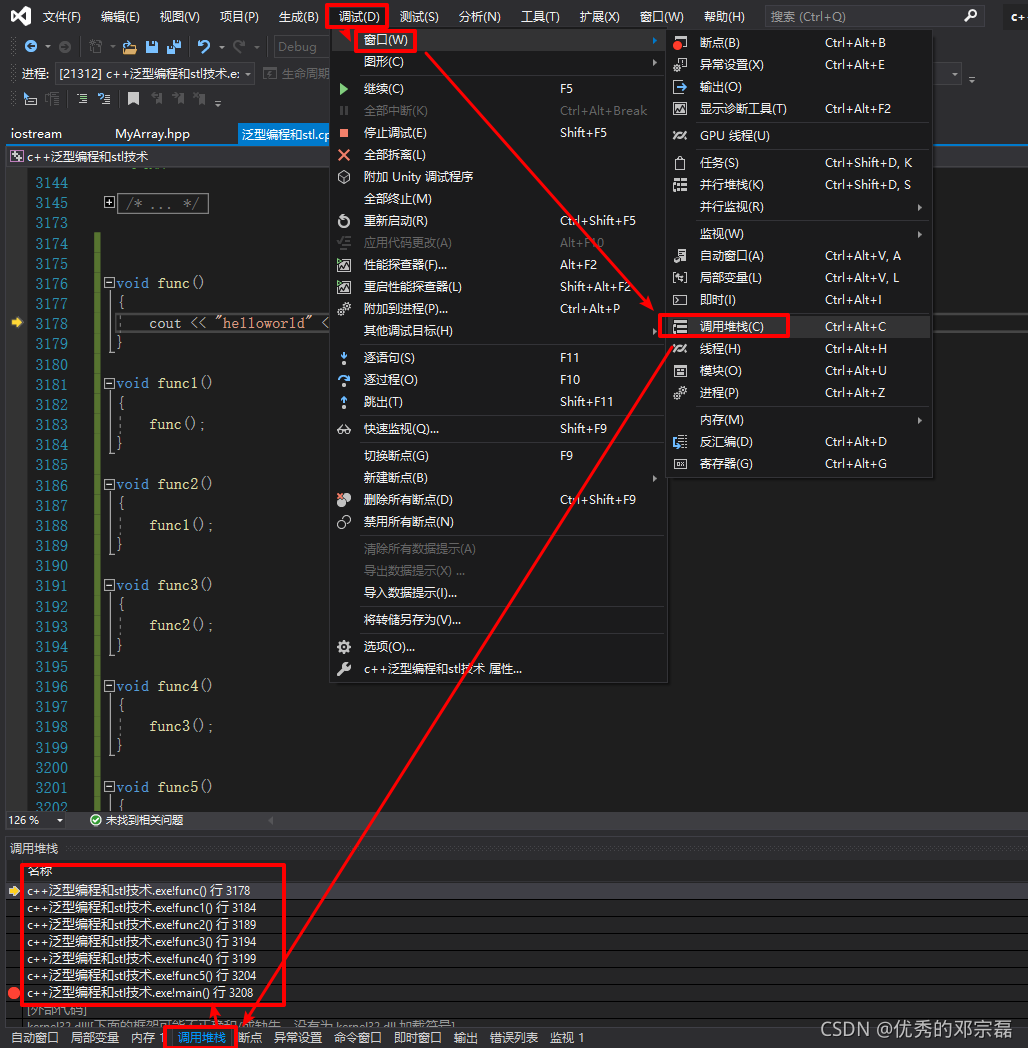The width and height of the screenshot is (1028, 1048).
Task: Collapse the void func() code block
Action: point(109,283)
